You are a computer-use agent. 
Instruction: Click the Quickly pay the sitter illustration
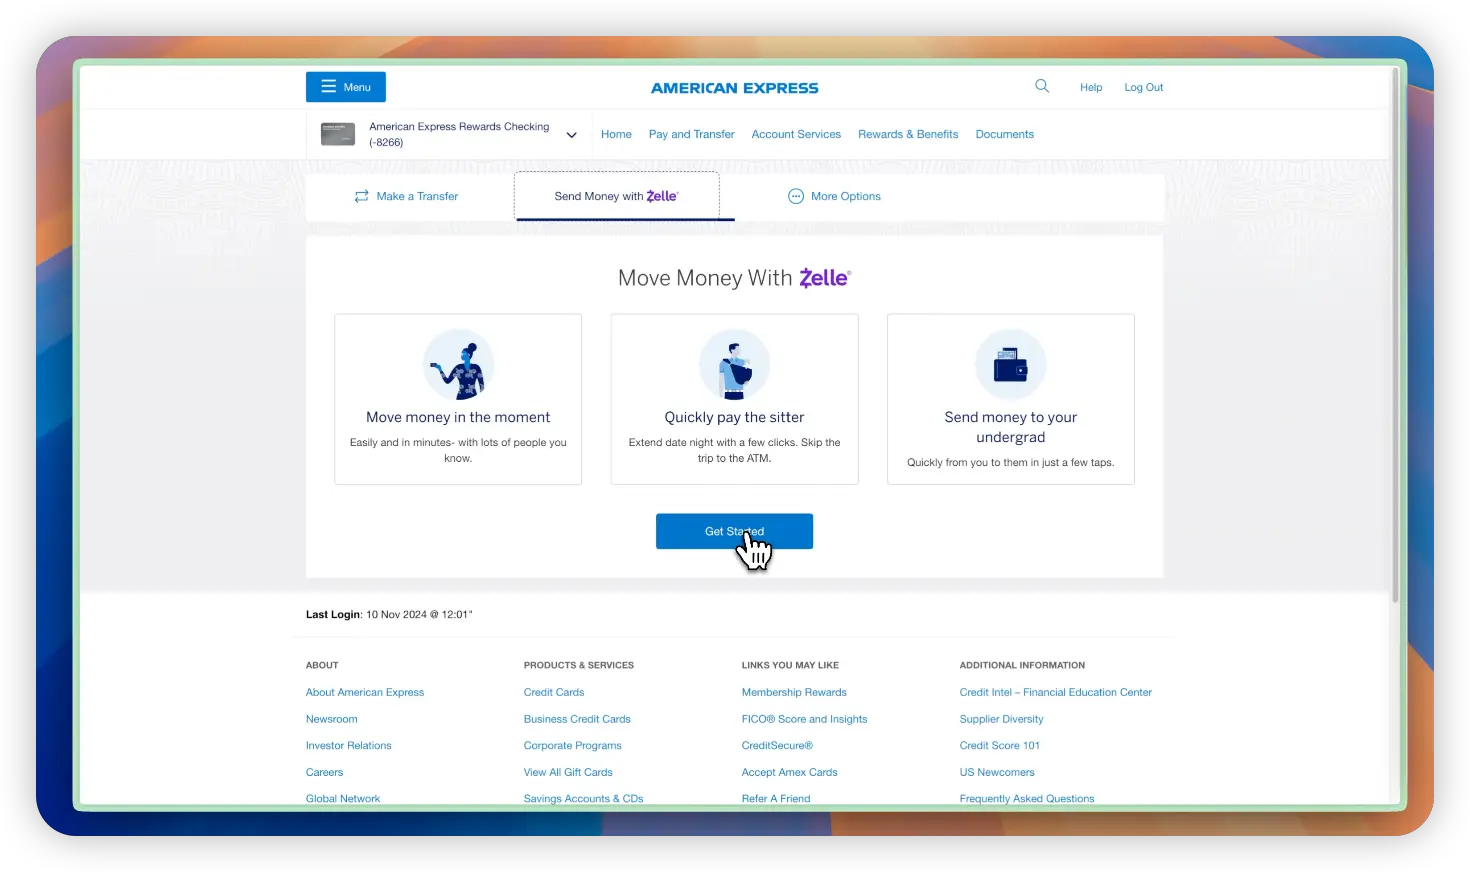(x=735, y=365)
